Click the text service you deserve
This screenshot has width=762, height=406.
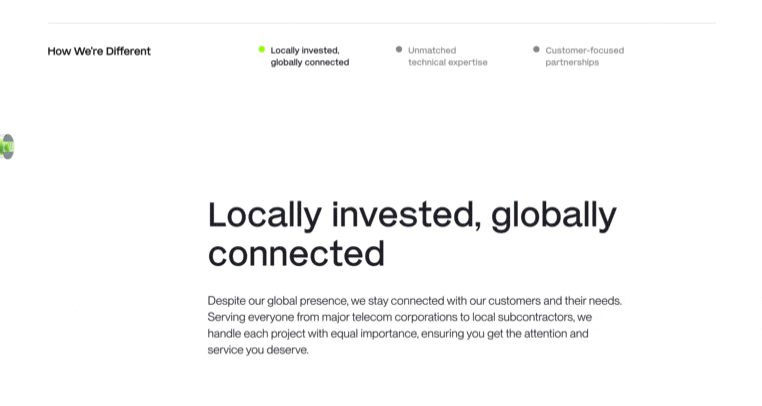(258, 350)
